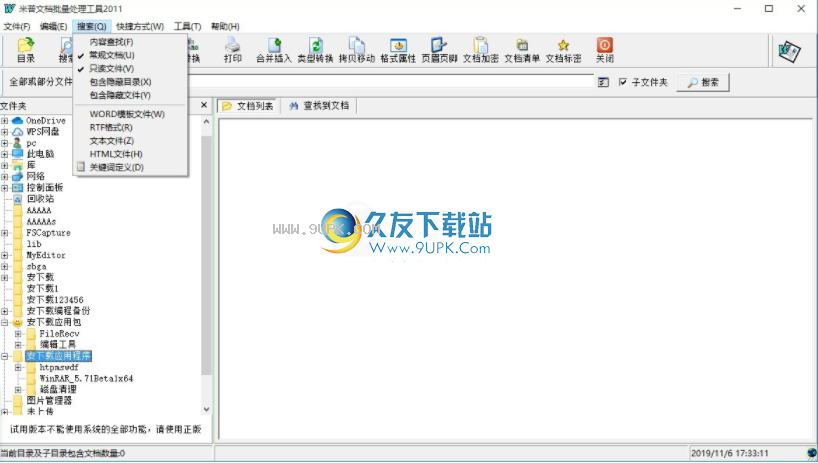The image size is (818, 463).
Task: Open the 页眉页脚 header footer tool
Action: (x=439, y=50)
